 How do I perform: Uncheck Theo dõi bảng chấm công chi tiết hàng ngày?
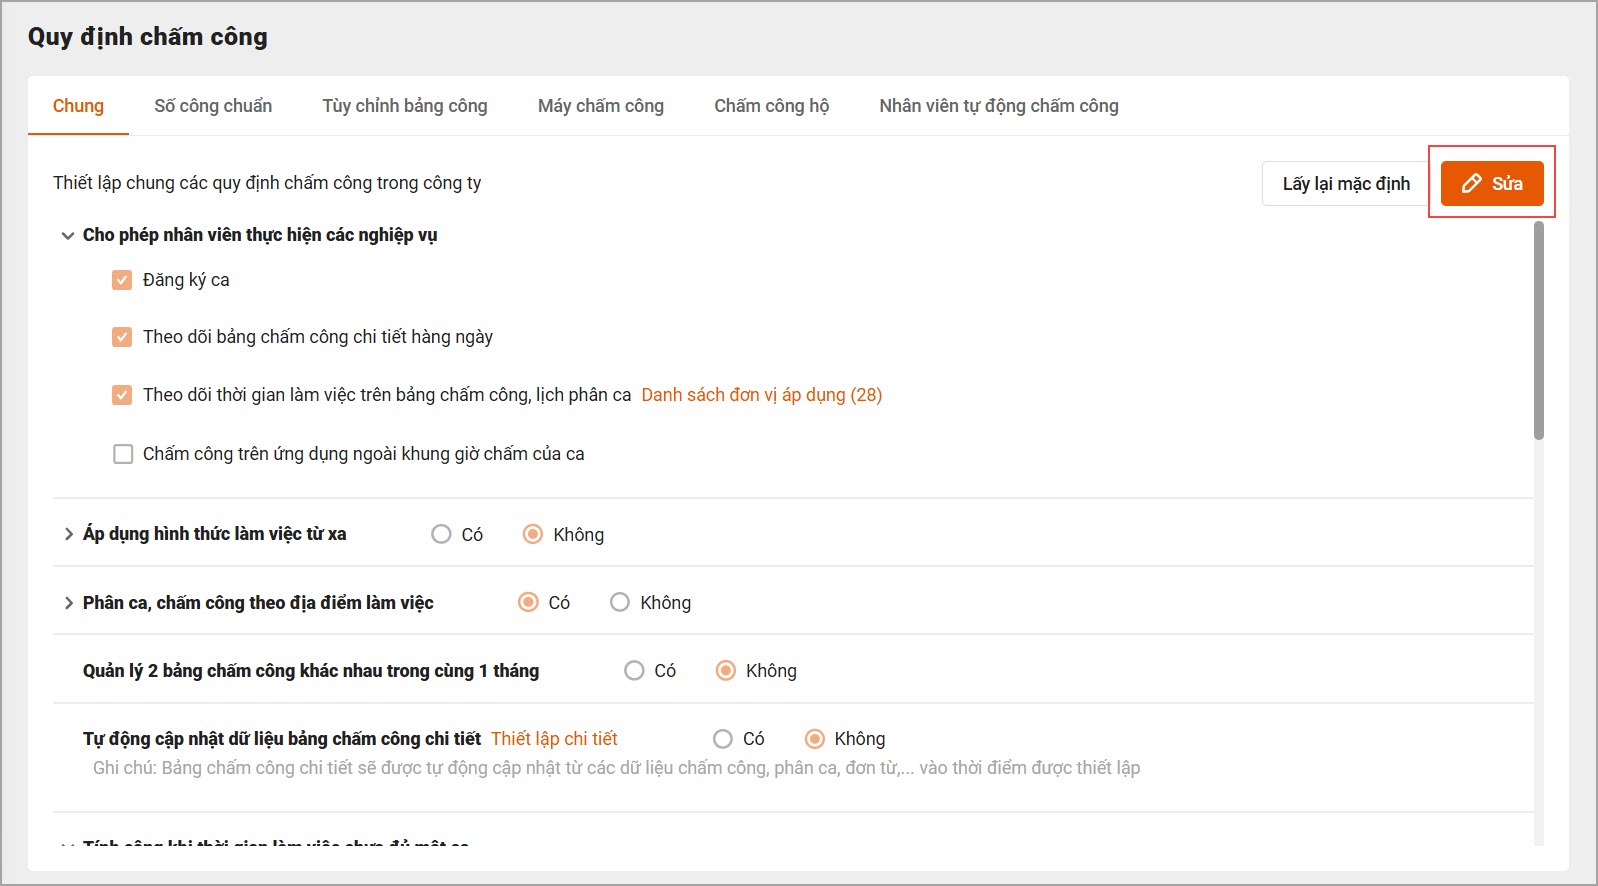click(122, 337)
